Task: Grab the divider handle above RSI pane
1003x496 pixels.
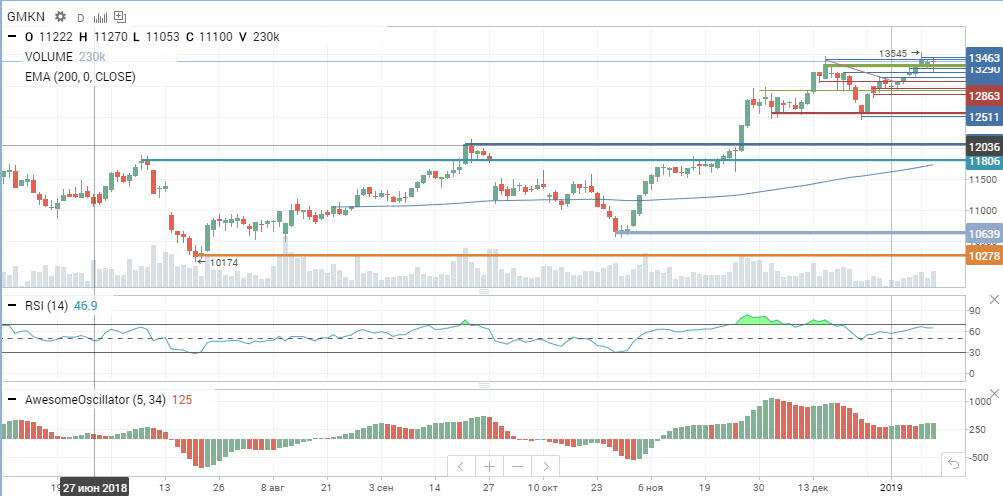Action: 484,291
